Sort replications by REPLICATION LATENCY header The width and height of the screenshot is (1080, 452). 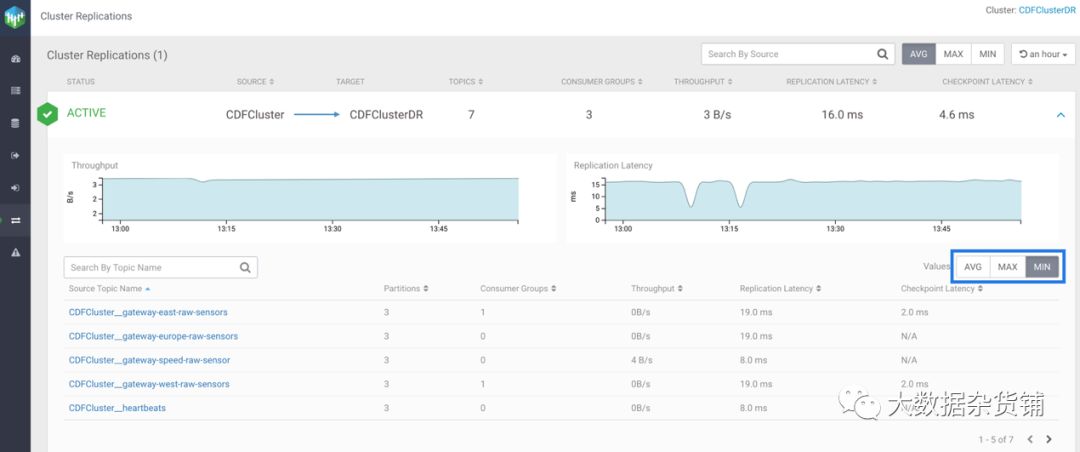point(832,81)
